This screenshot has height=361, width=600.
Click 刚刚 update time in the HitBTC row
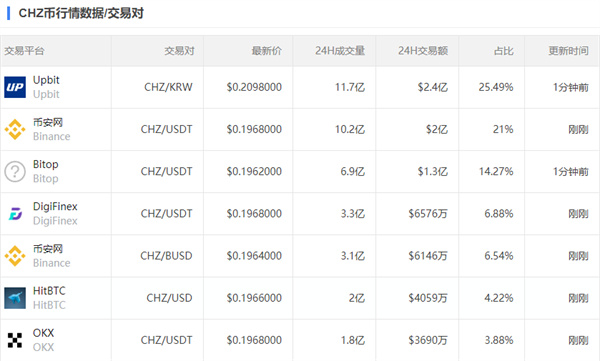click(578, 298)
